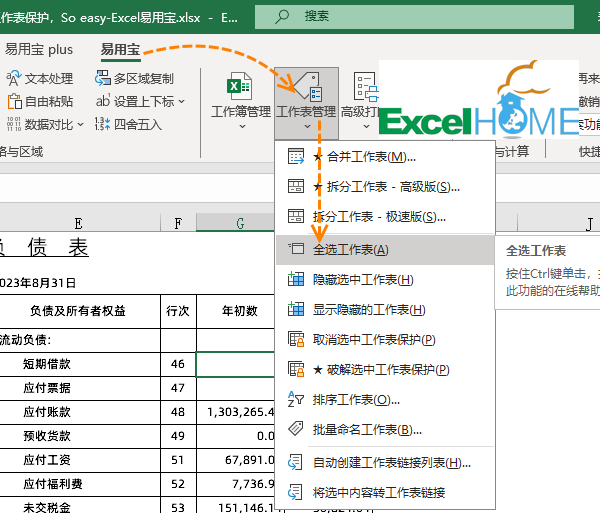Choose 拆分工作表 - 极速版(S)
The width and height of the screenshot is (600, 513).
click(x=385, y=217)
